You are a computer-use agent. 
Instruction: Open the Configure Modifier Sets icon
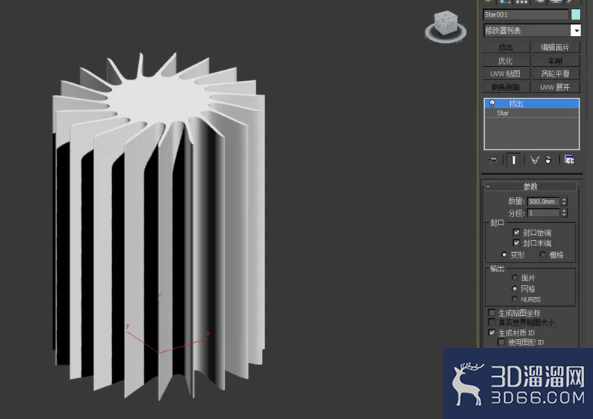click(569, 160)
